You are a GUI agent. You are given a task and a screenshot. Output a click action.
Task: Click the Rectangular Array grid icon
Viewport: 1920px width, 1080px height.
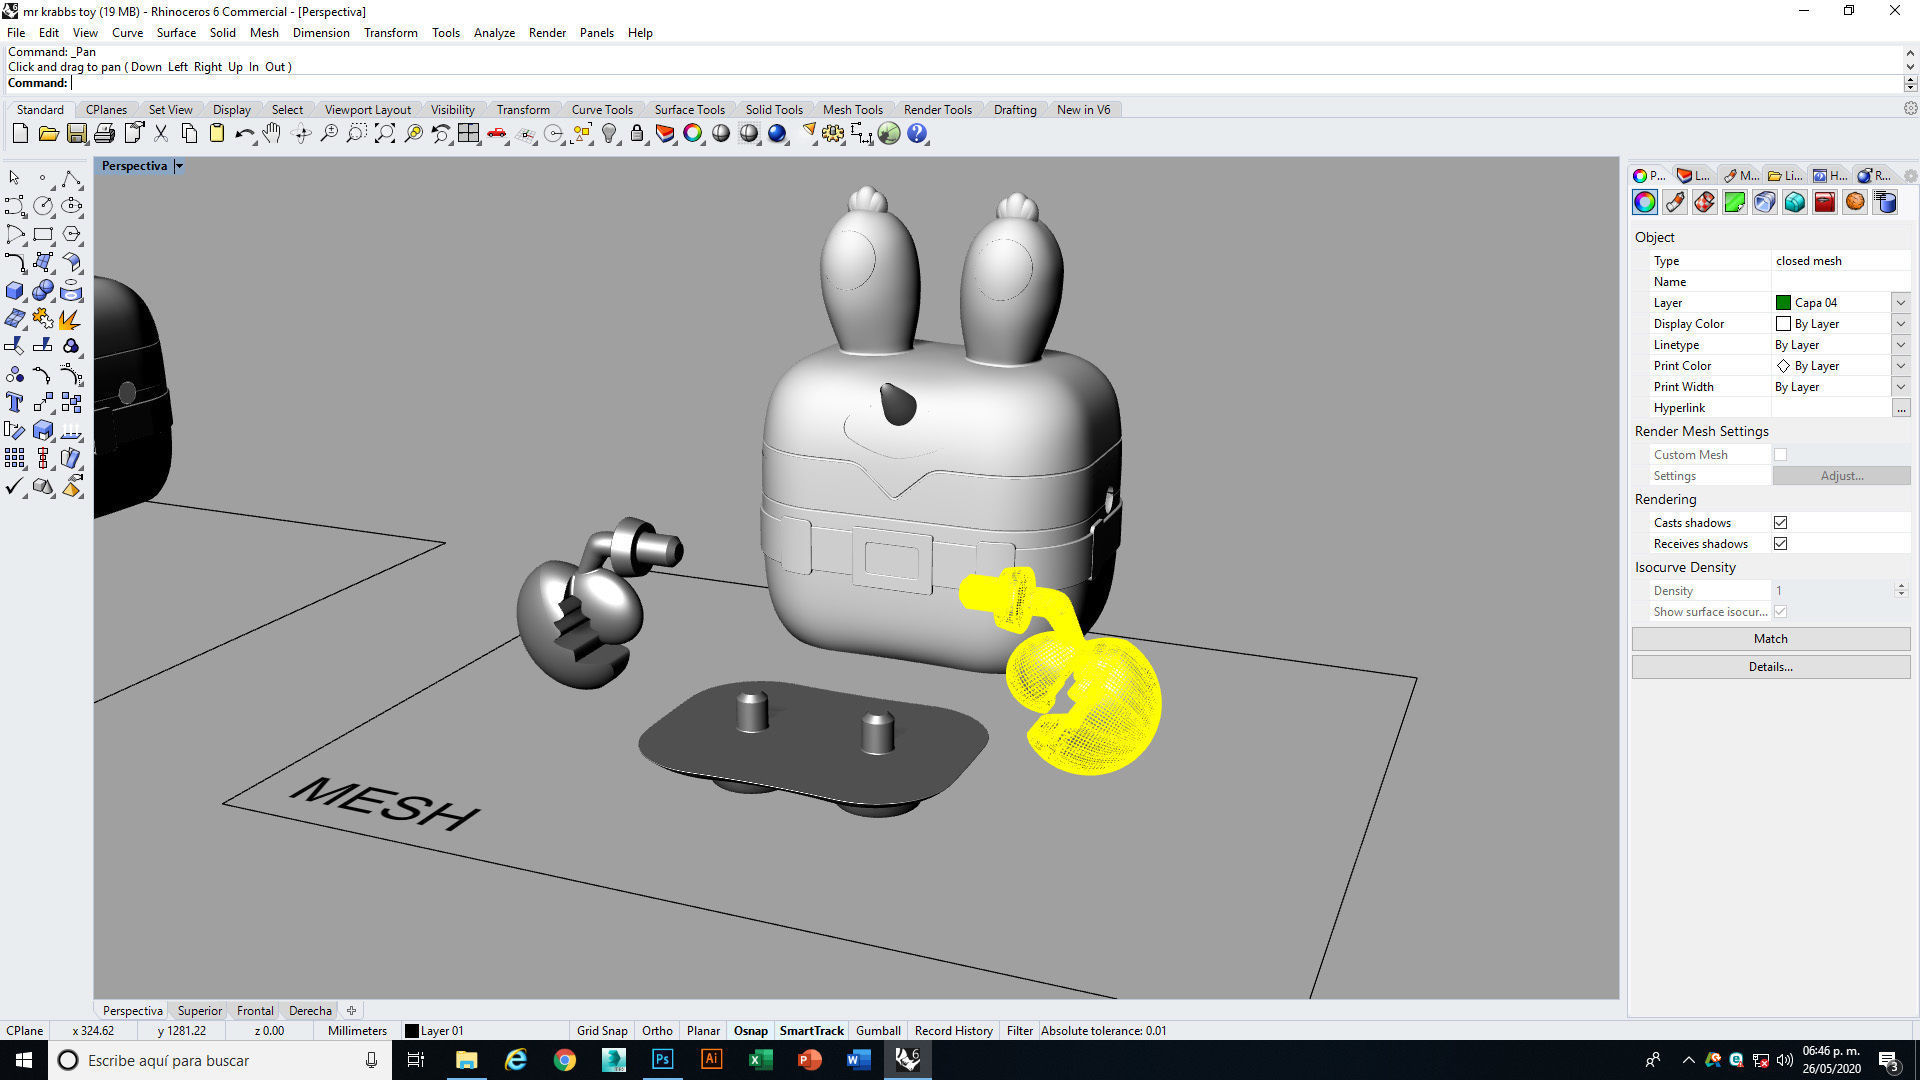(x=15, y=459)
